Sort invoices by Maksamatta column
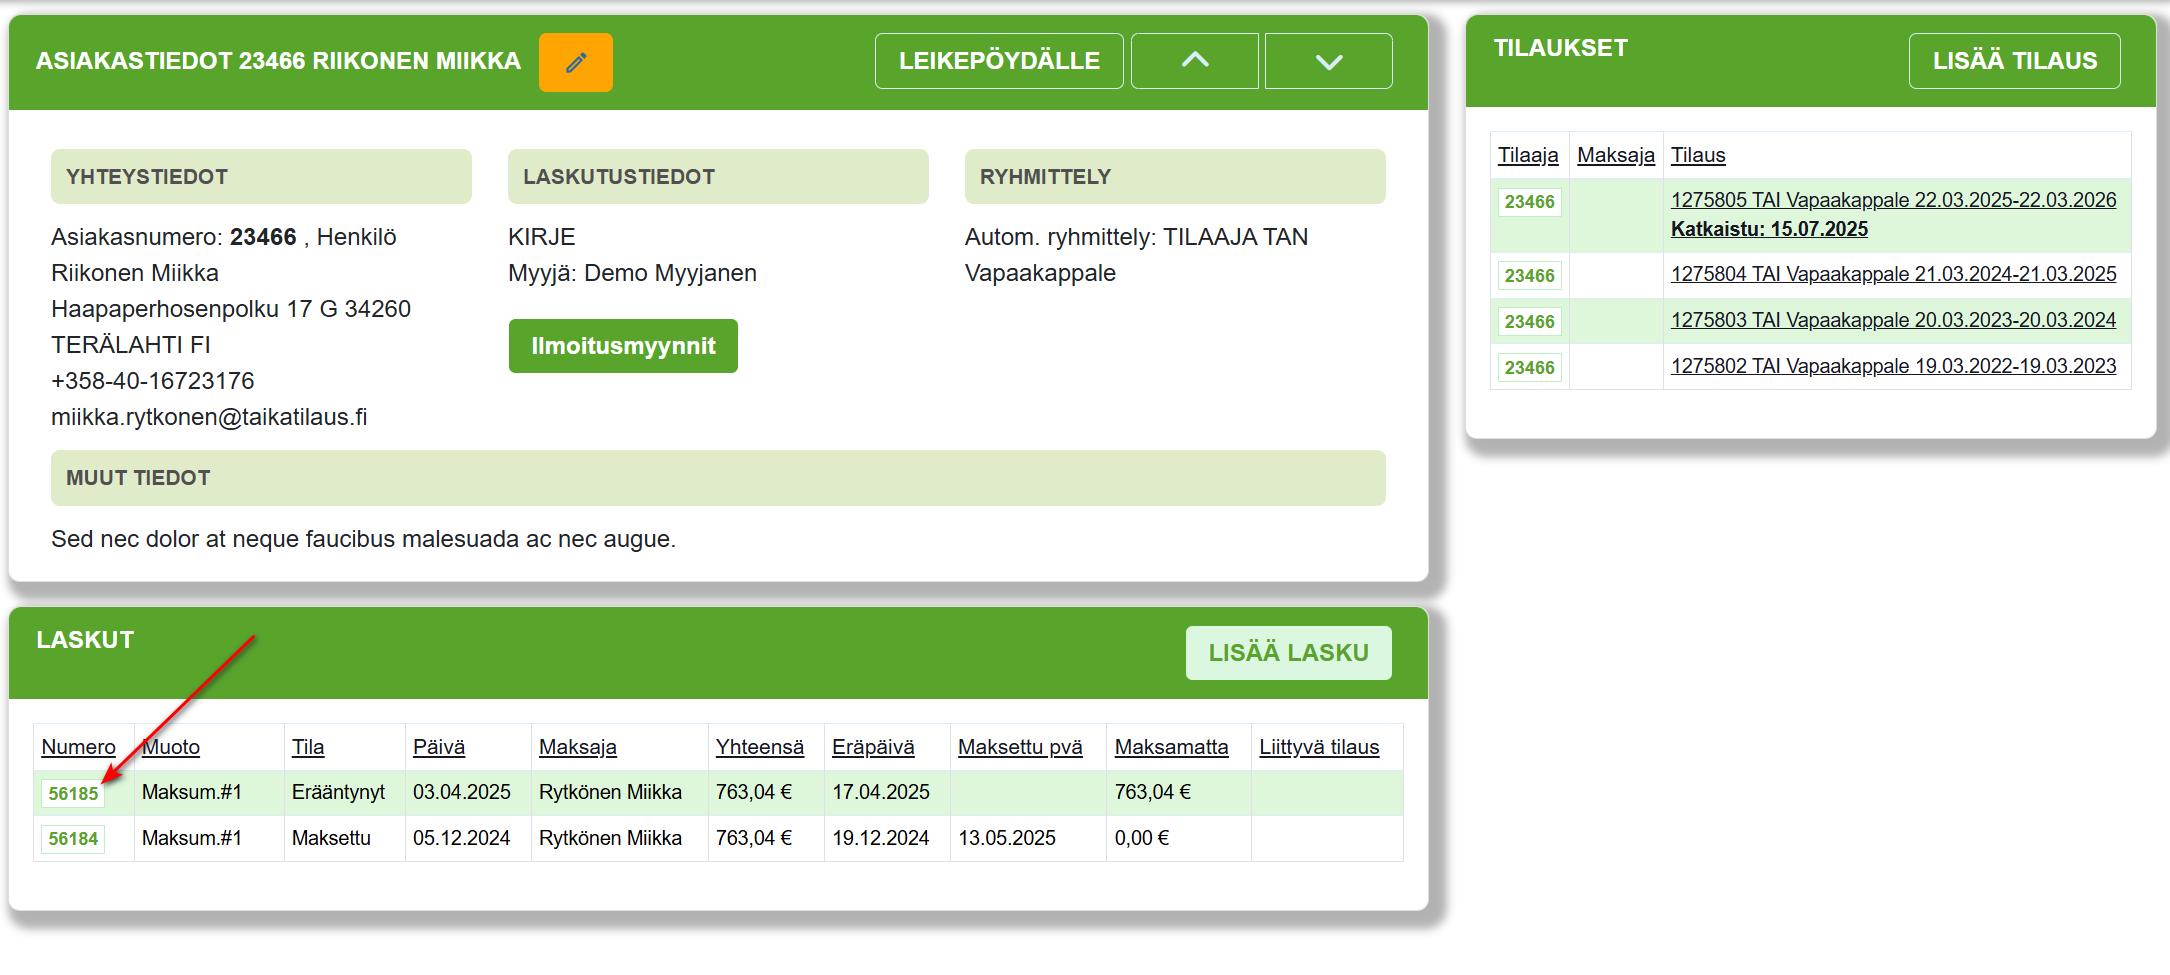 click(1170, 747)
